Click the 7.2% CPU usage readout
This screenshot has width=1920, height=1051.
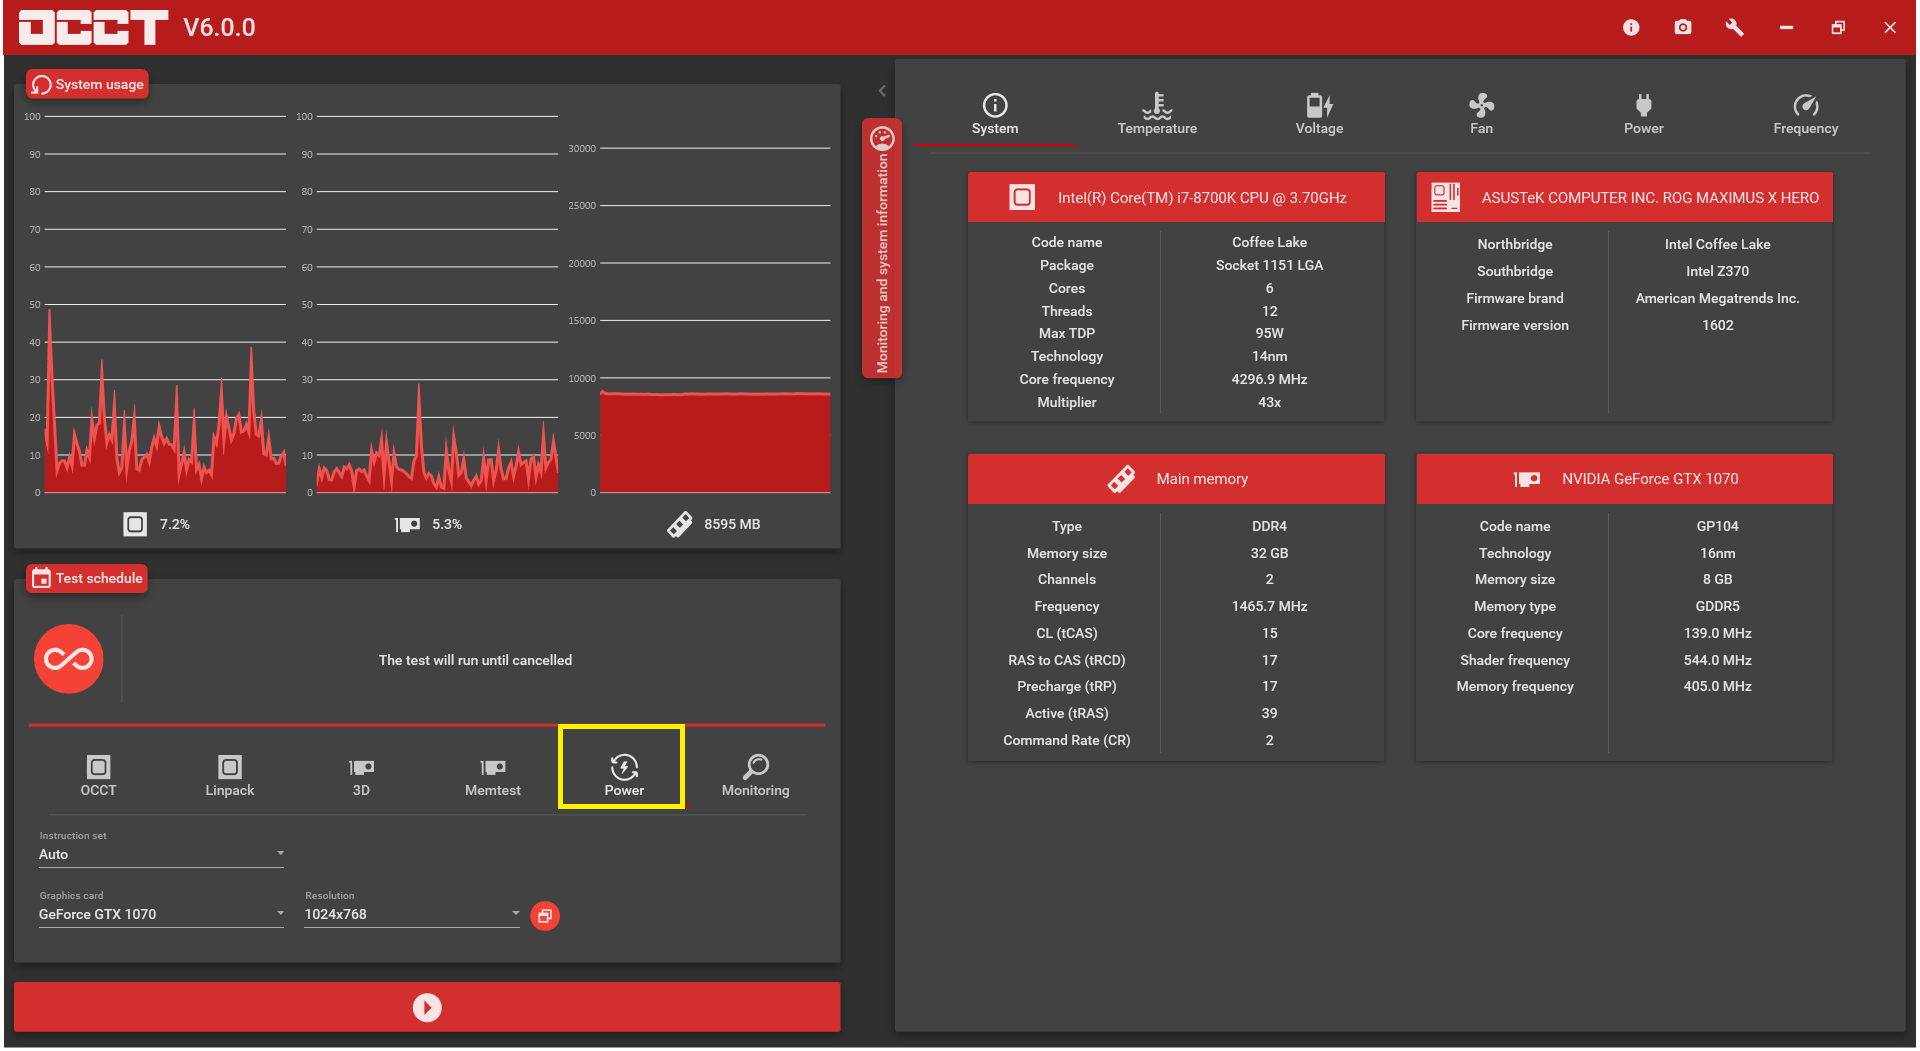tap(175, 524)
